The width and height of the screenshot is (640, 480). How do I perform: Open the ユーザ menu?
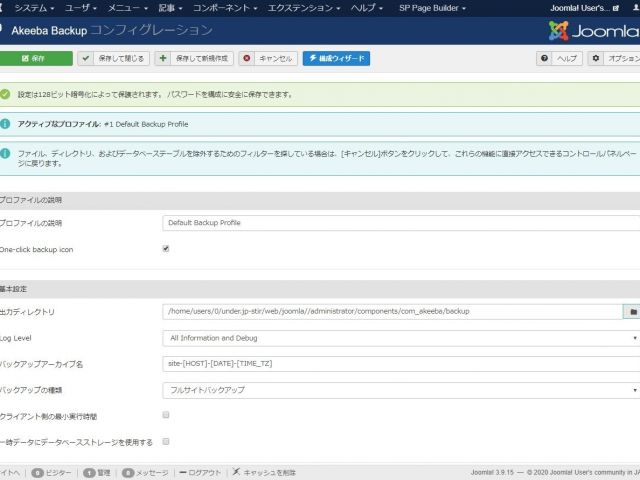click(80, 8)
